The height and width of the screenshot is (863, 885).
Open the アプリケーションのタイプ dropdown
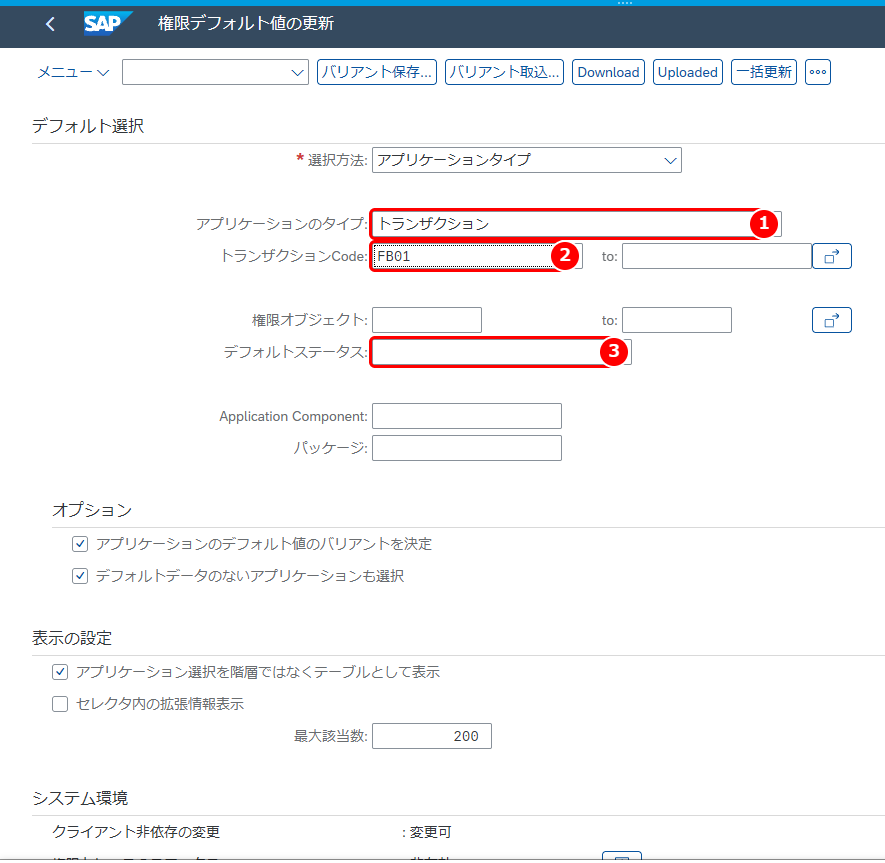point(576,224)
